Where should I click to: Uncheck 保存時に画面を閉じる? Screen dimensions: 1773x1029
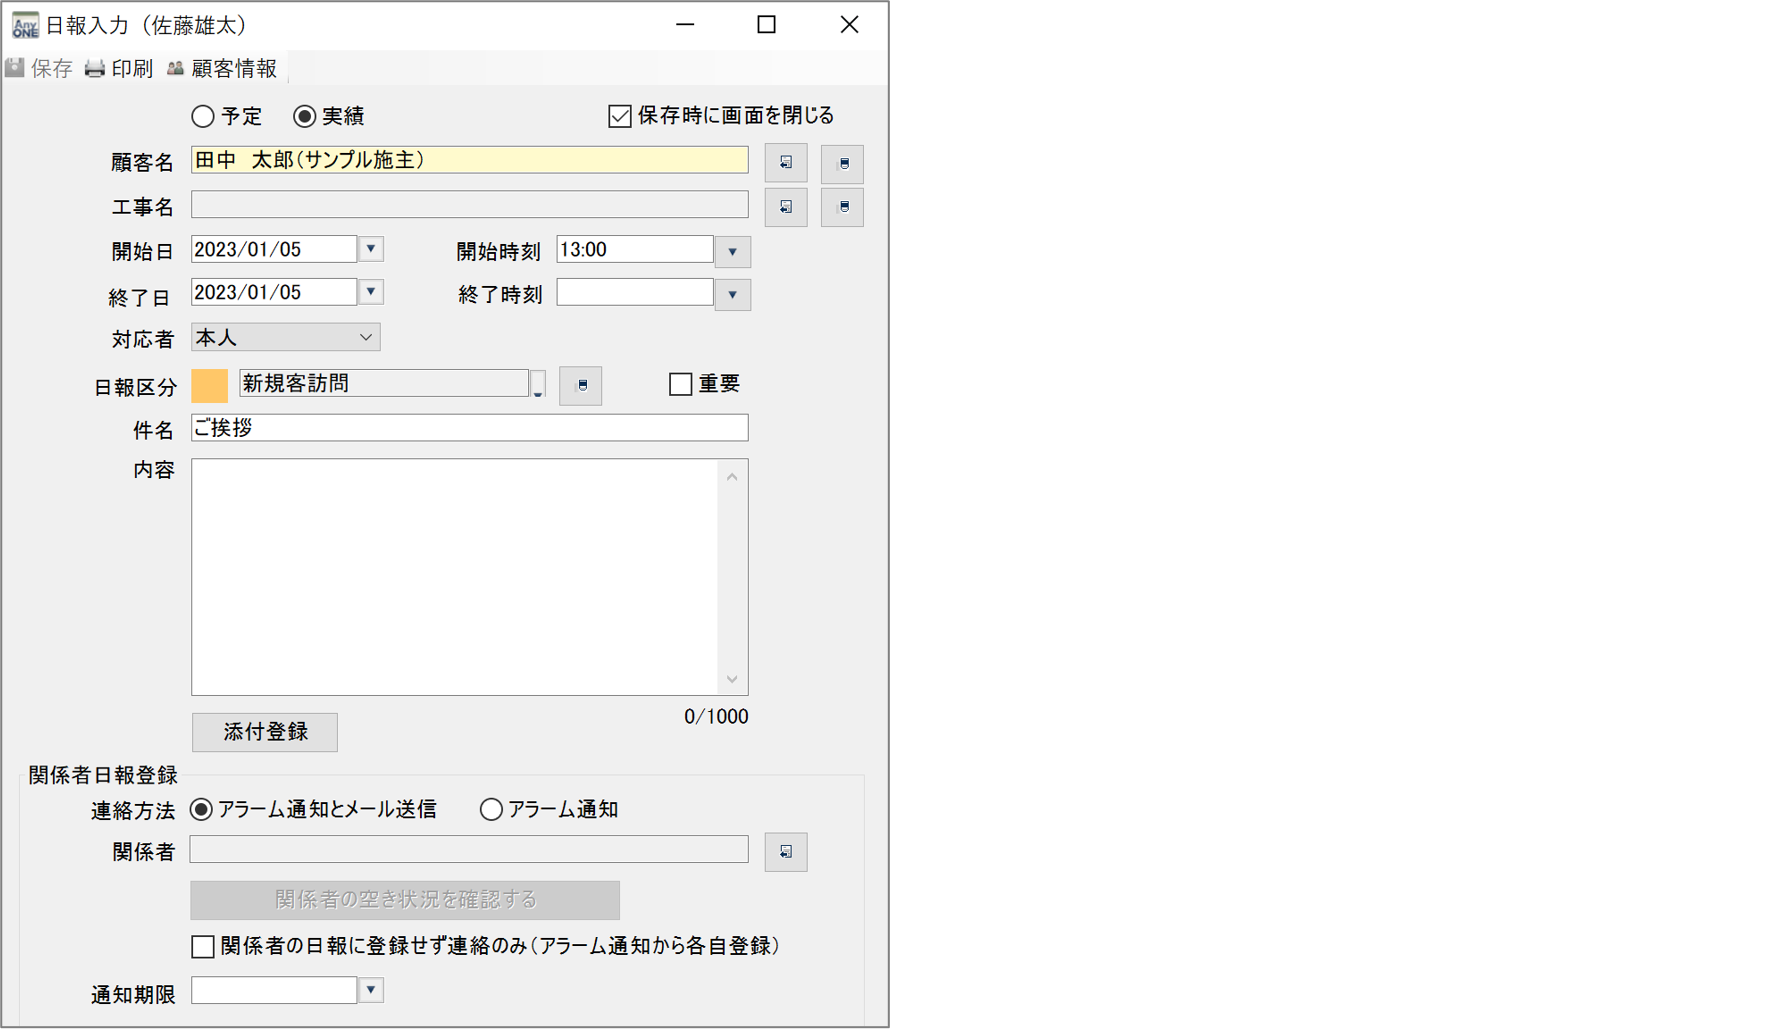click(x=618, y=114)
